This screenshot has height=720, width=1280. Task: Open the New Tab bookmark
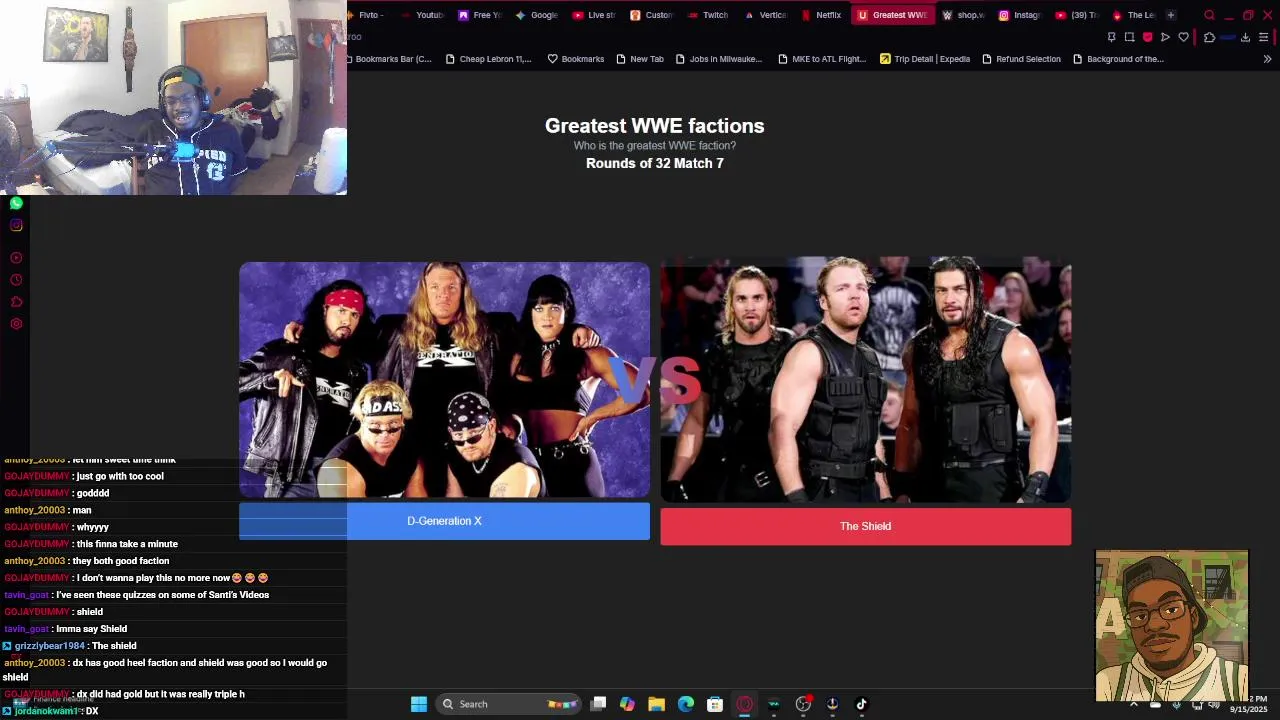click(640, 59)
